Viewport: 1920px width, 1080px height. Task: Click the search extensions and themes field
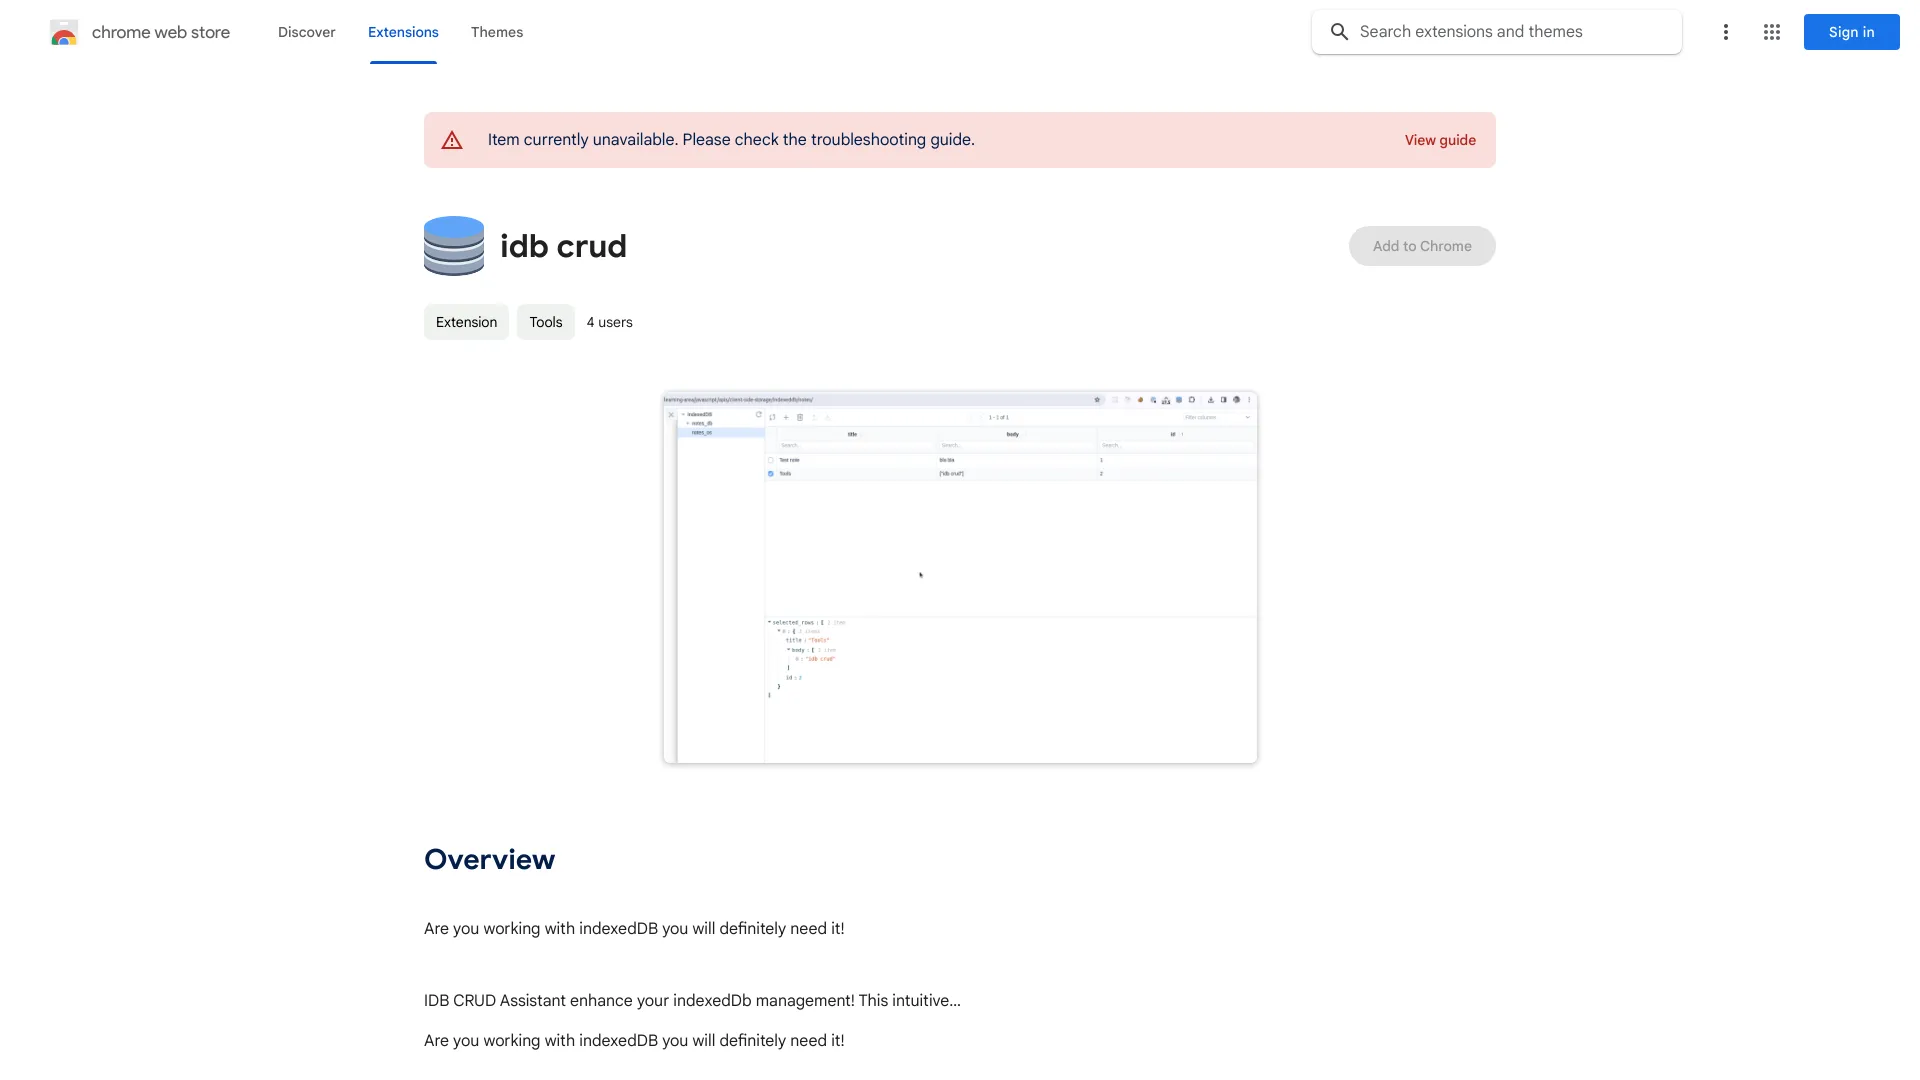coord(1496,32)
